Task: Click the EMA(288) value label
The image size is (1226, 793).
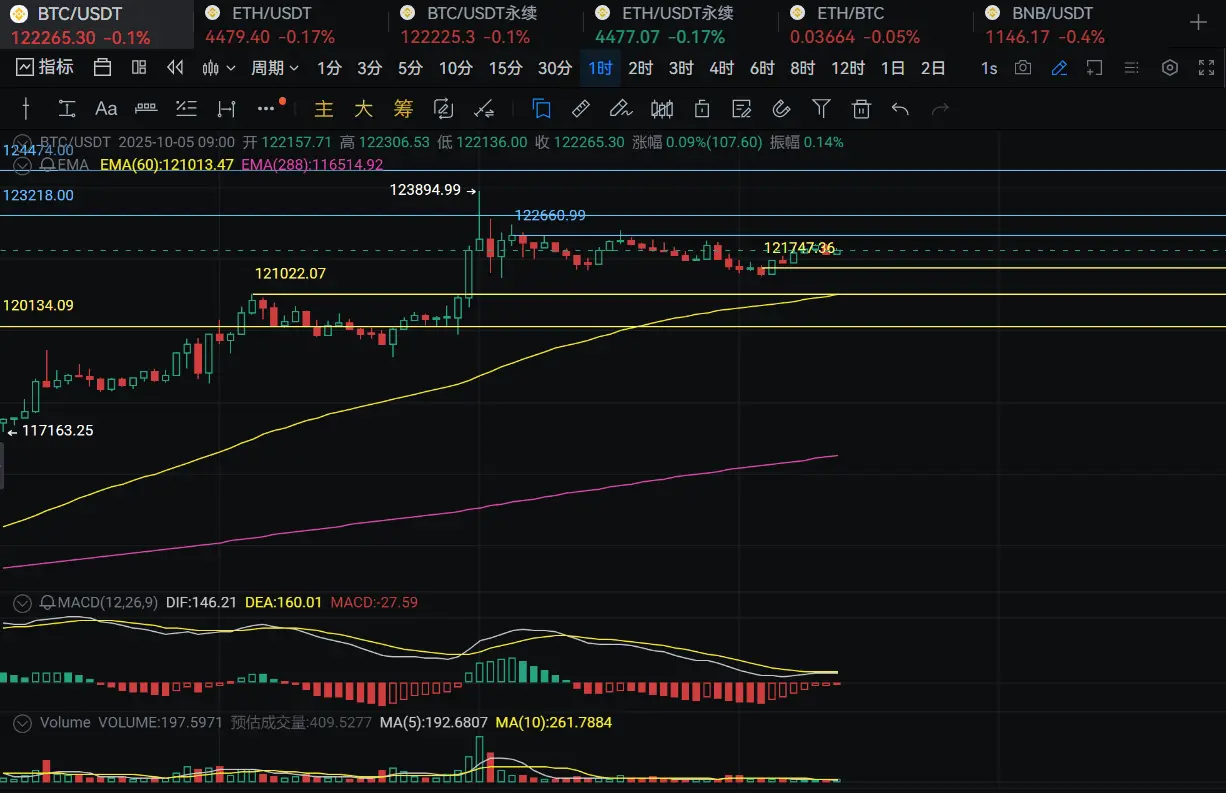Action: [312, 164]
